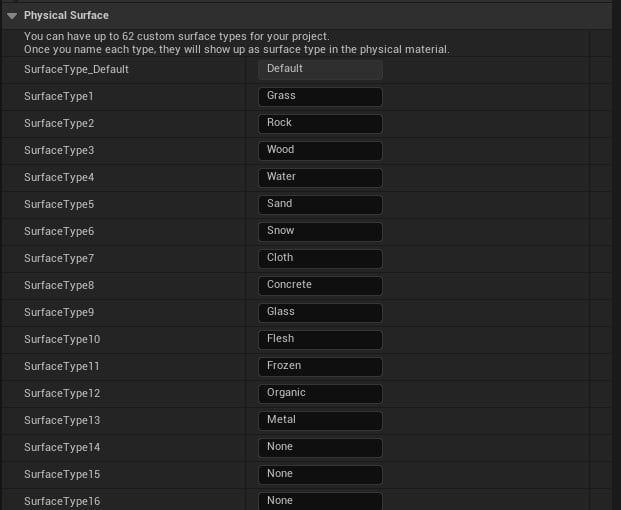Edit the Flesh surface name field

click(x=320, y=339)
